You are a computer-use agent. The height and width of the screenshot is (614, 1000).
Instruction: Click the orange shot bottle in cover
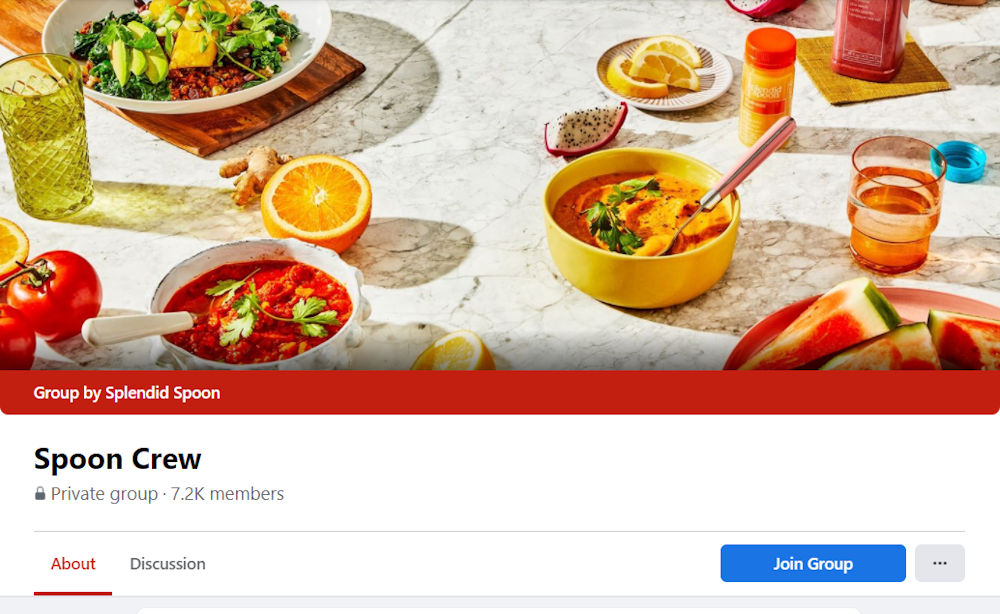tap(767, 86)
